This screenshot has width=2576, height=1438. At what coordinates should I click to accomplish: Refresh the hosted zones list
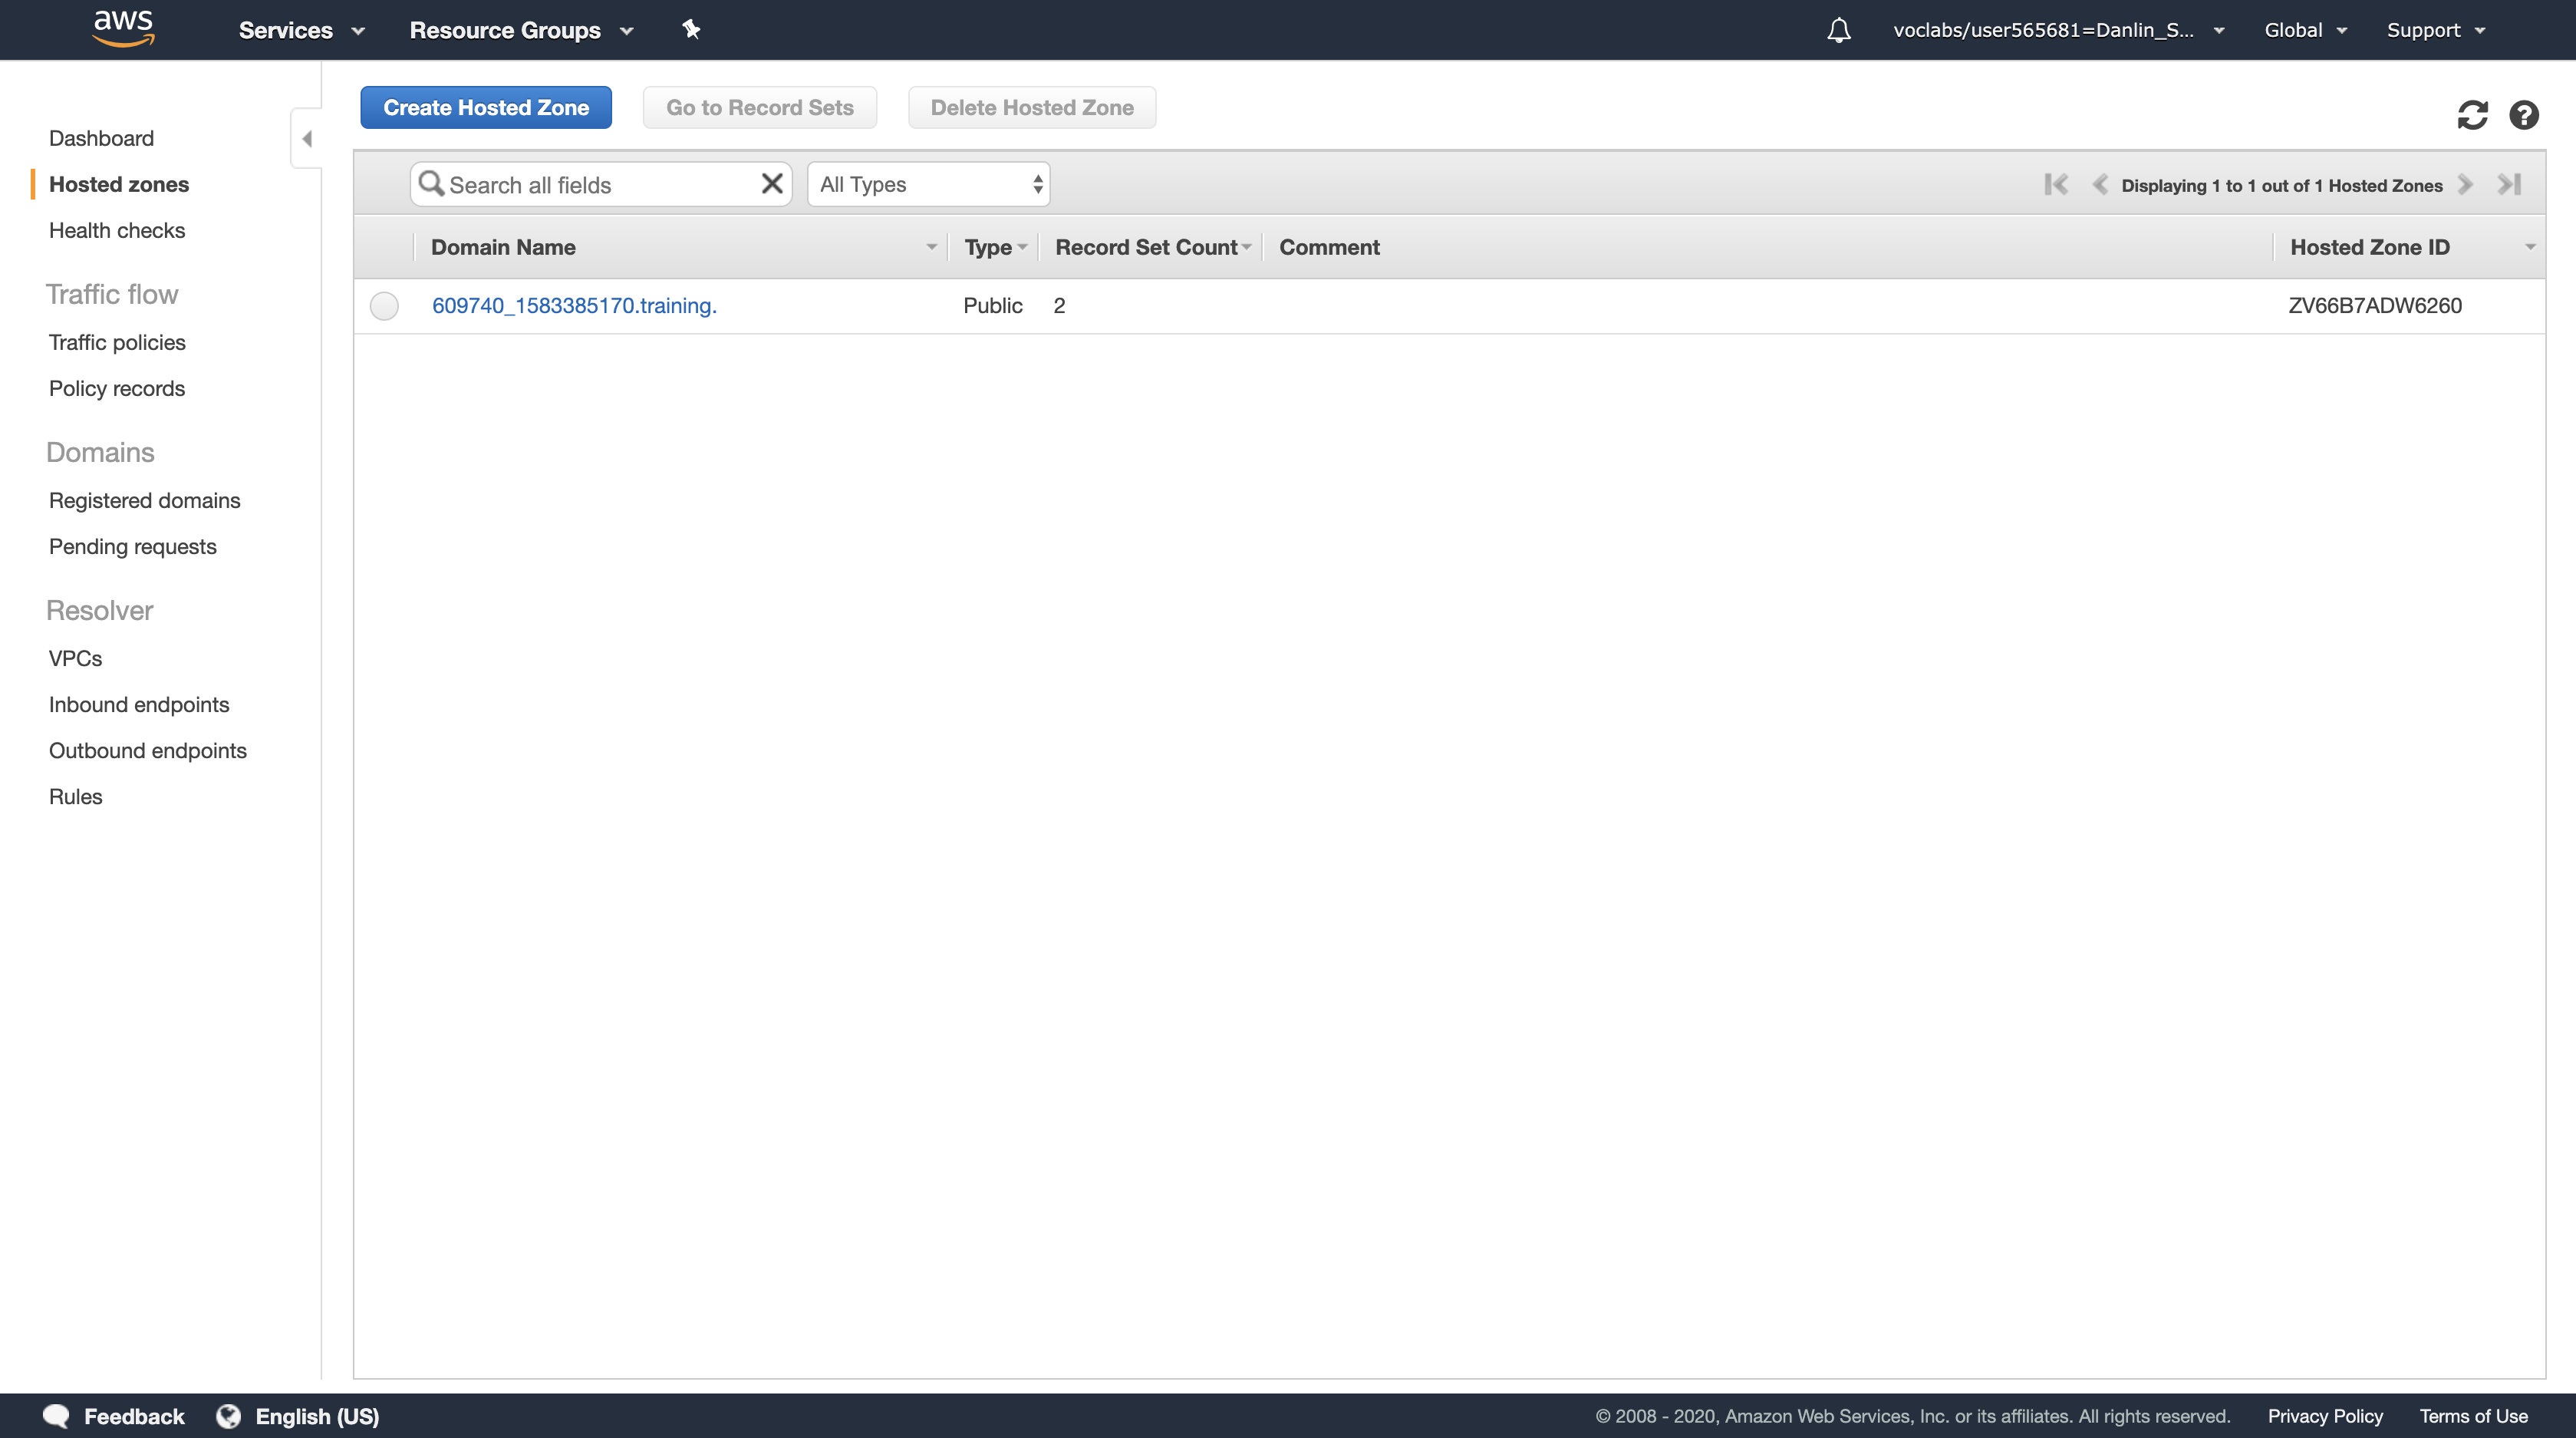click(x=2472, y=115)
